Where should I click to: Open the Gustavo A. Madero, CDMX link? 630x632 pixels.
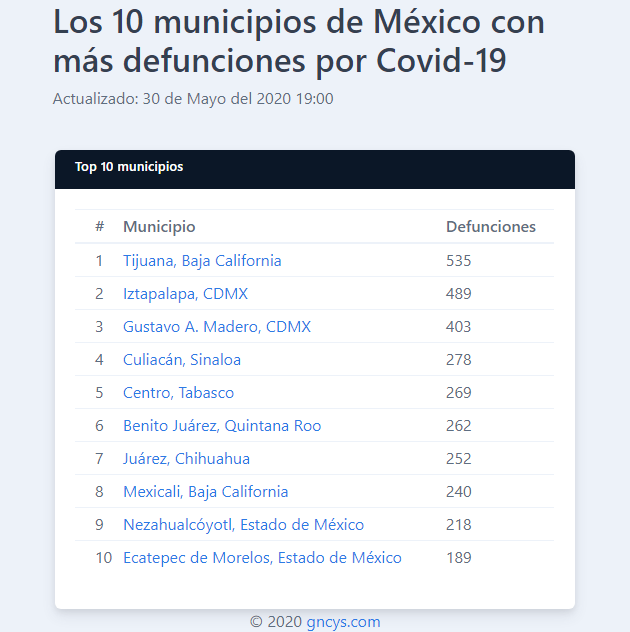(217, 327)
